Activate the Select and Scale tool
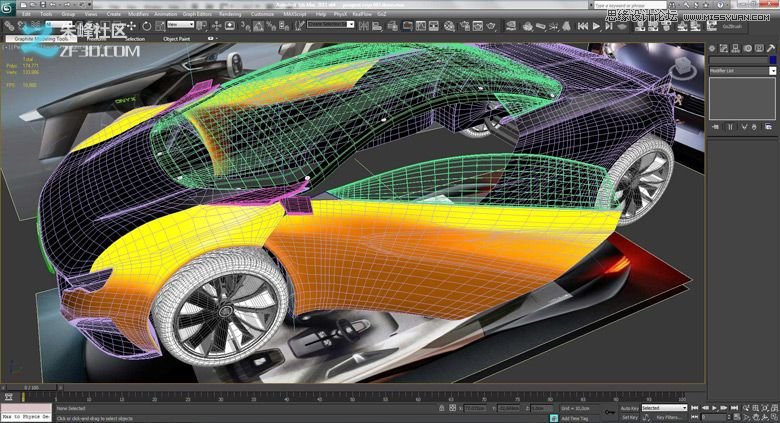 click(160, 25)
